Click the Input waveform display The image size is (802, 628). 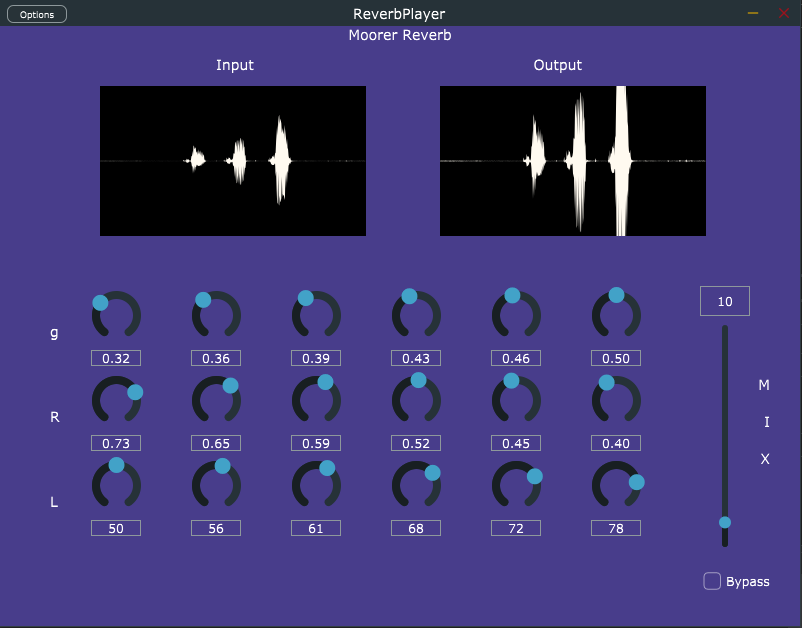pyautogui.click(x=233, y=161)
